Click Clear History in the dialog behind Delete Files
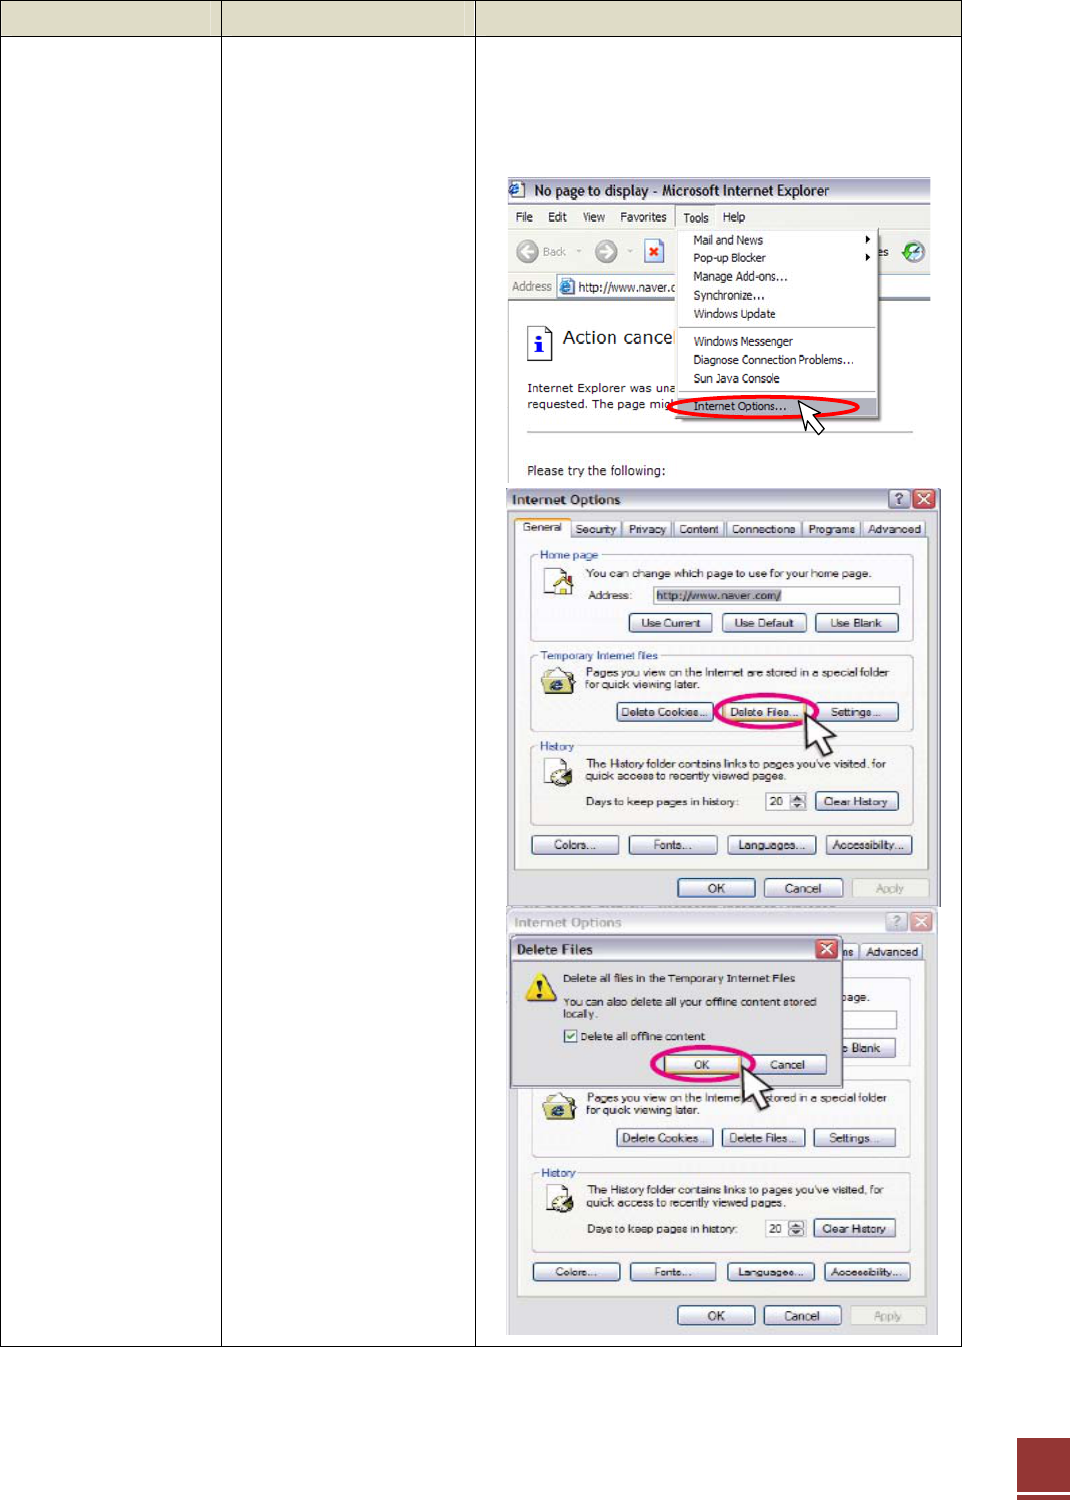 [x=854, y=1229]
